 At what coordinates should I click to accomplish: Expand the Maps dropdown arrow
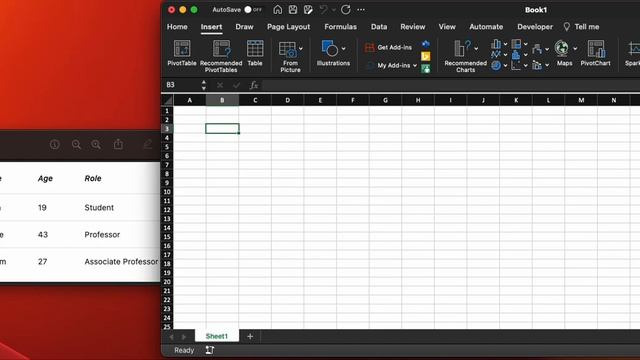tap(575, 49)
